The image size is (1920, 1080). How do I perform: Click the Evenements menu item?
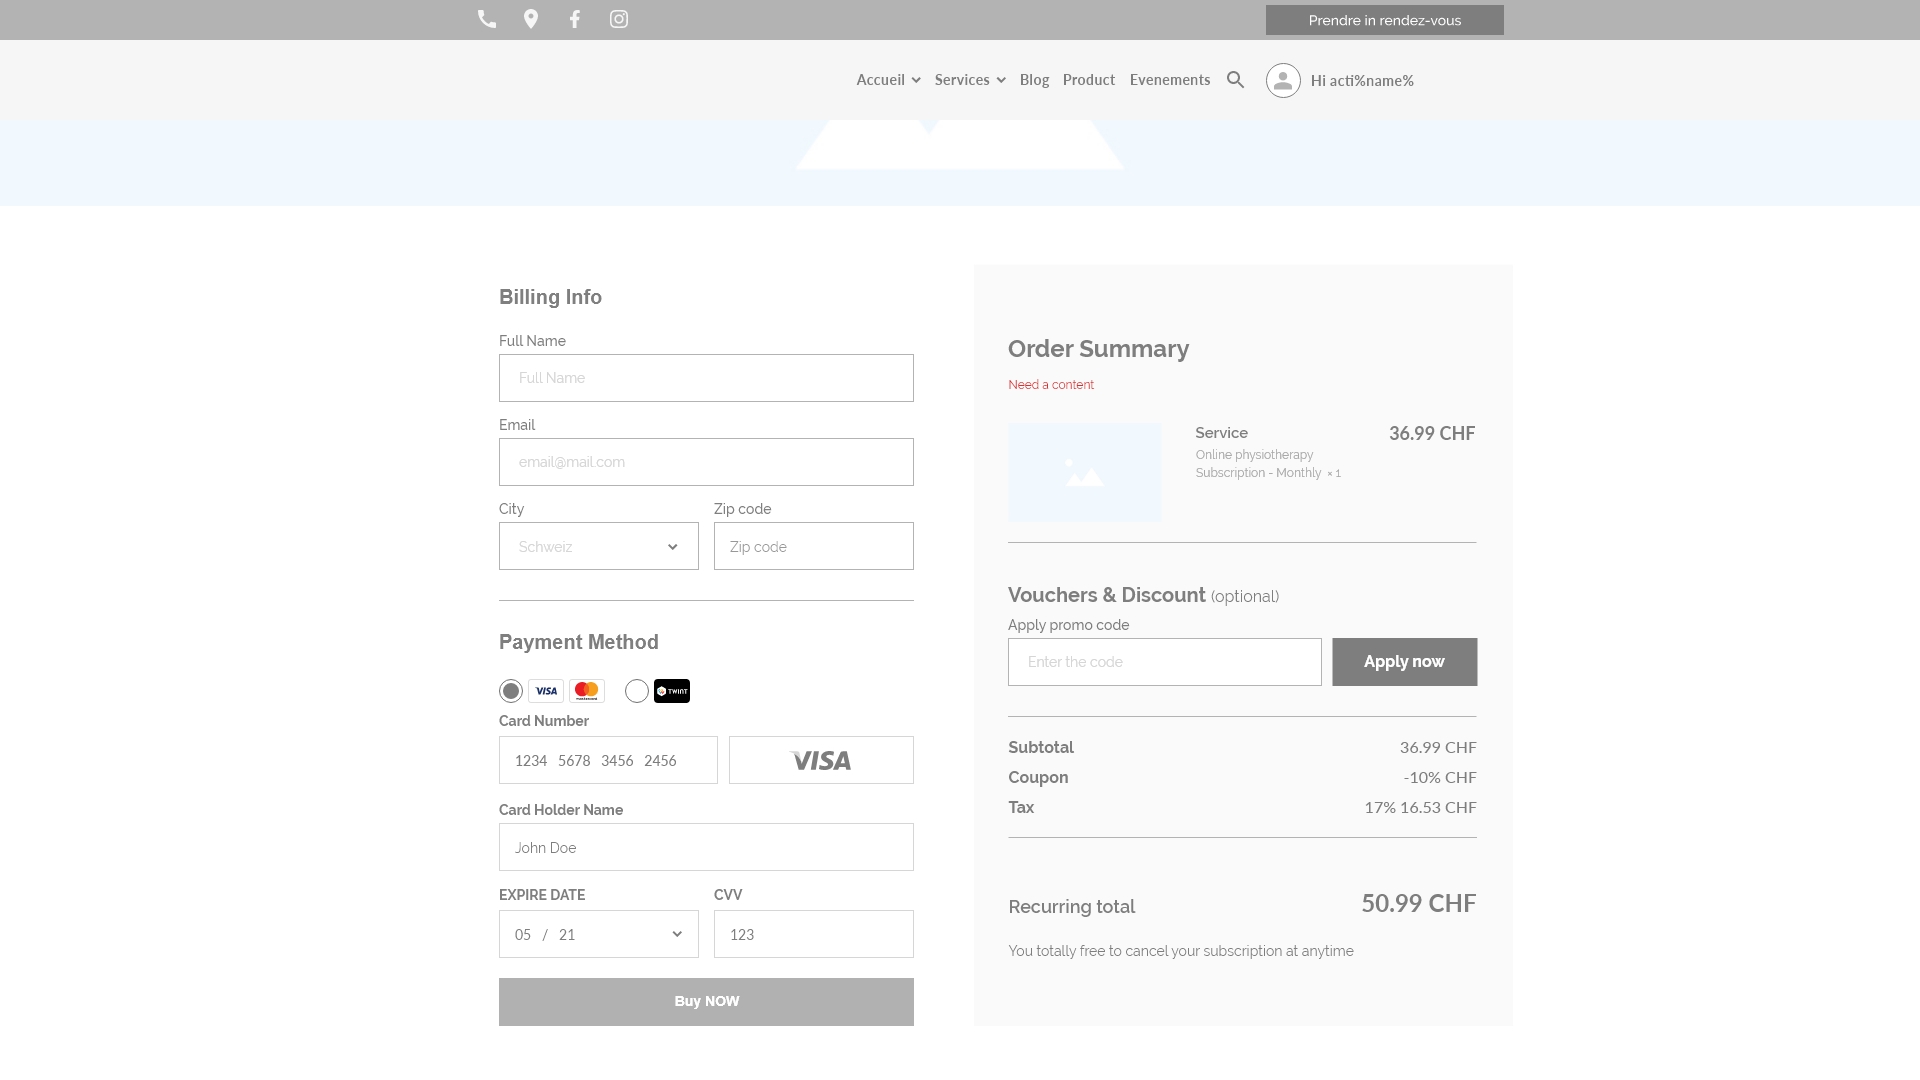(1170, 80)
